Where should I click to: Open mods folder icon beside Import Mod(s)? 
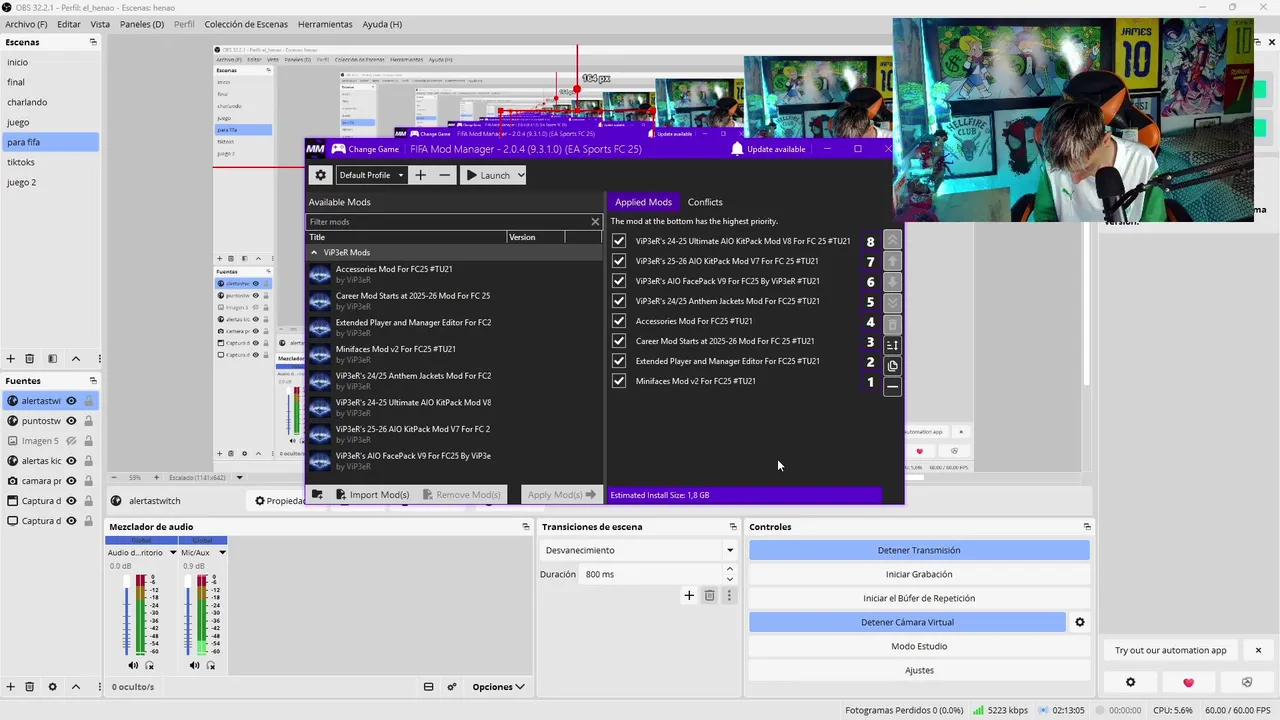(318, 495)
